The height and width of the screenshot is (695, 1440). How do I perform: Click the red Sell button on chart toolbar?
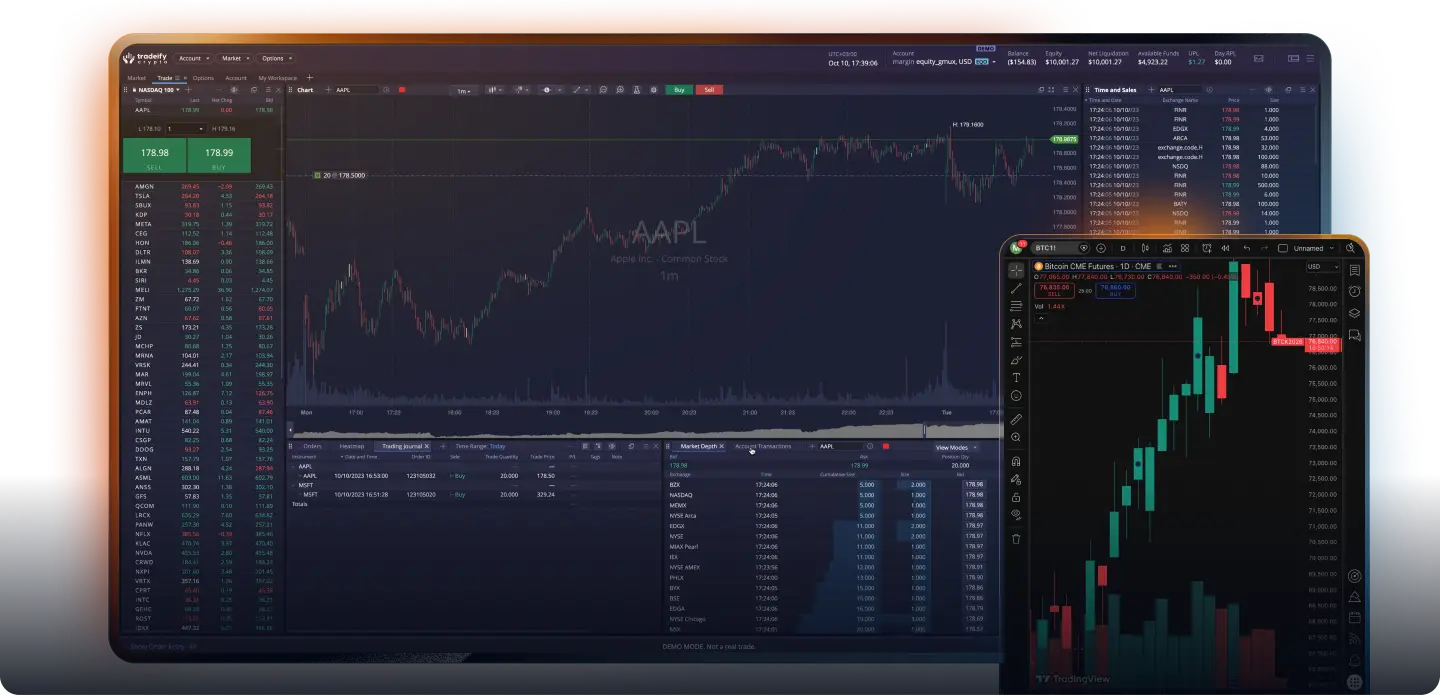point(709,90)
